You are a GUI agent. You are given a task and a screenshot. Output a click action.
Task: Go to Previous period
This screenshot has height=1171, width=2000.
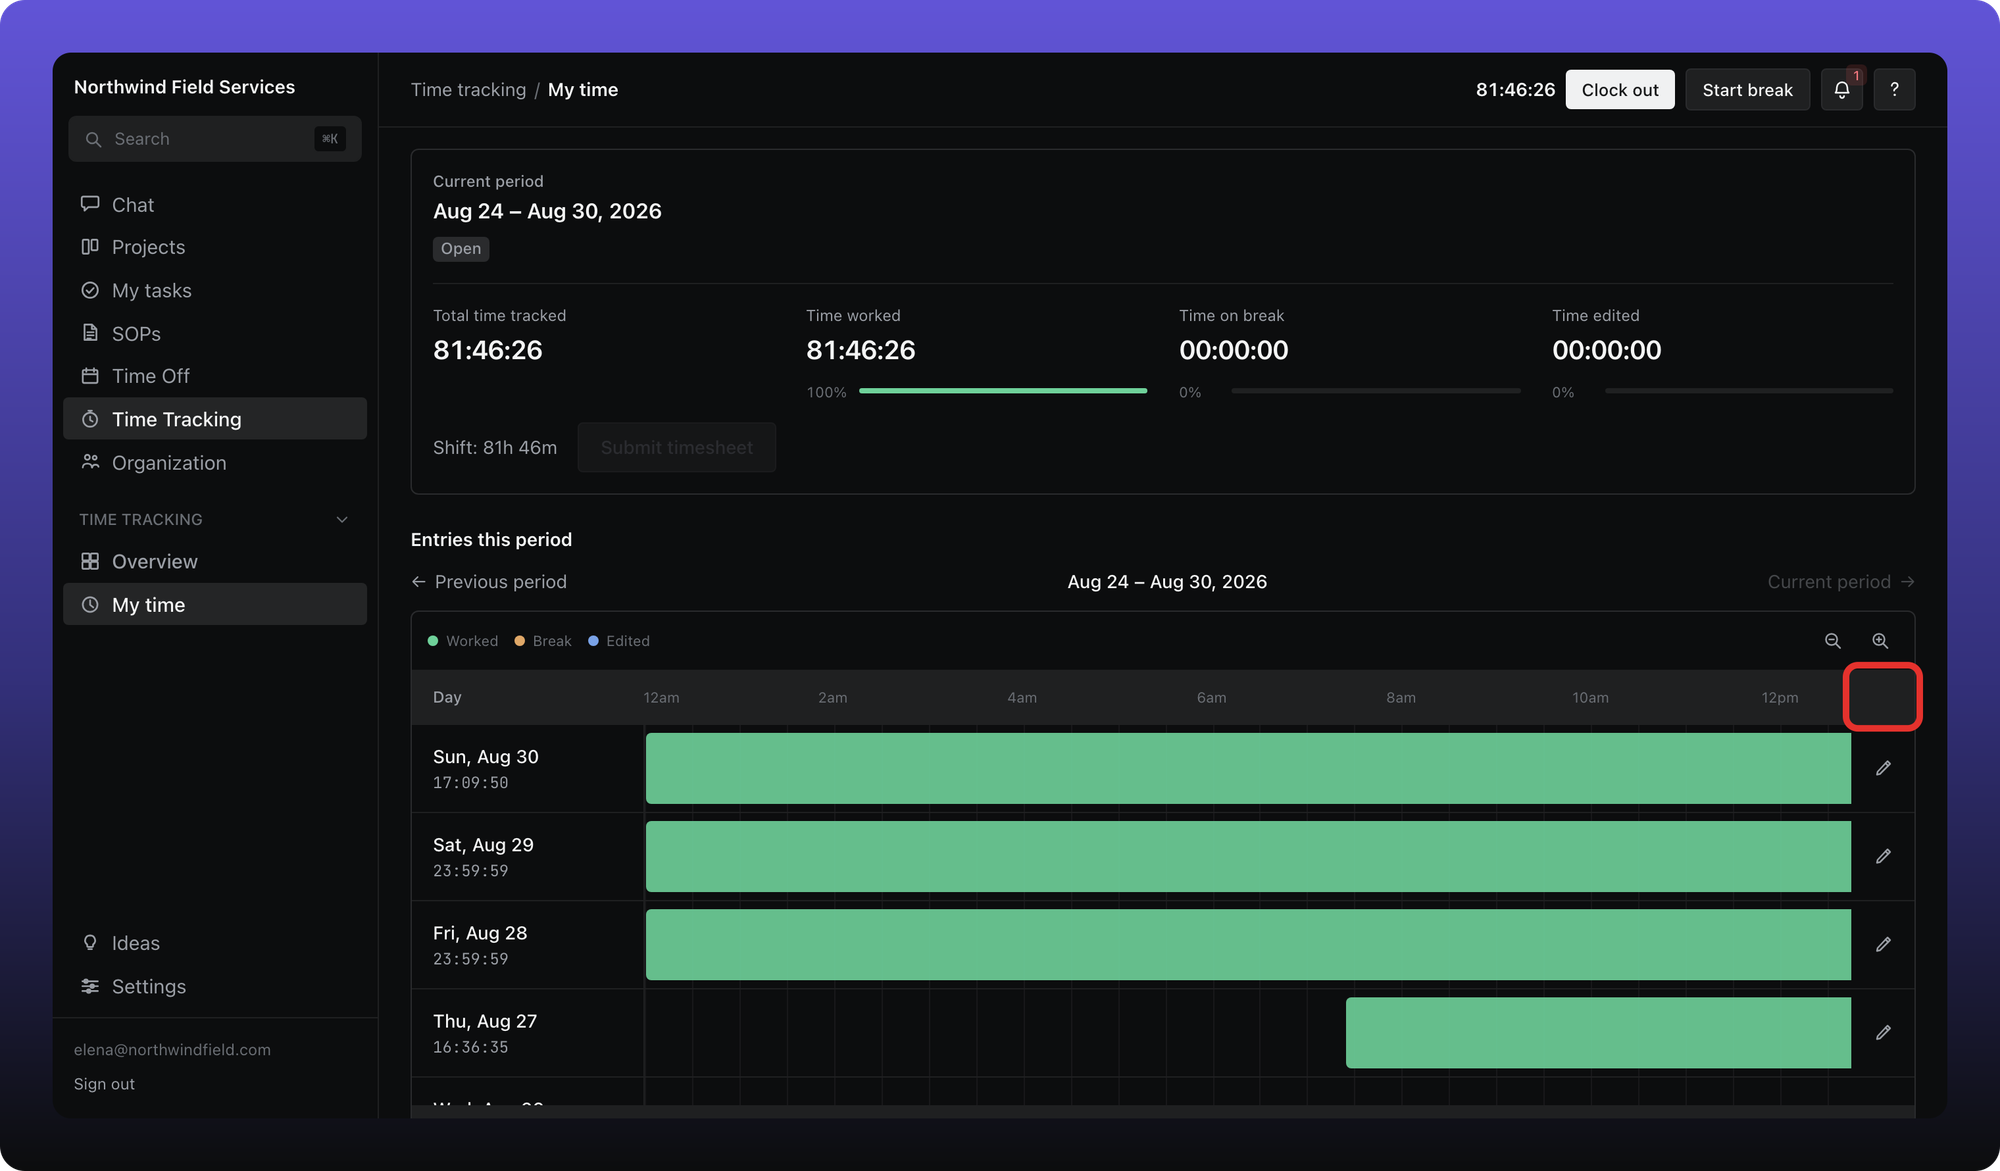point(489,582)
